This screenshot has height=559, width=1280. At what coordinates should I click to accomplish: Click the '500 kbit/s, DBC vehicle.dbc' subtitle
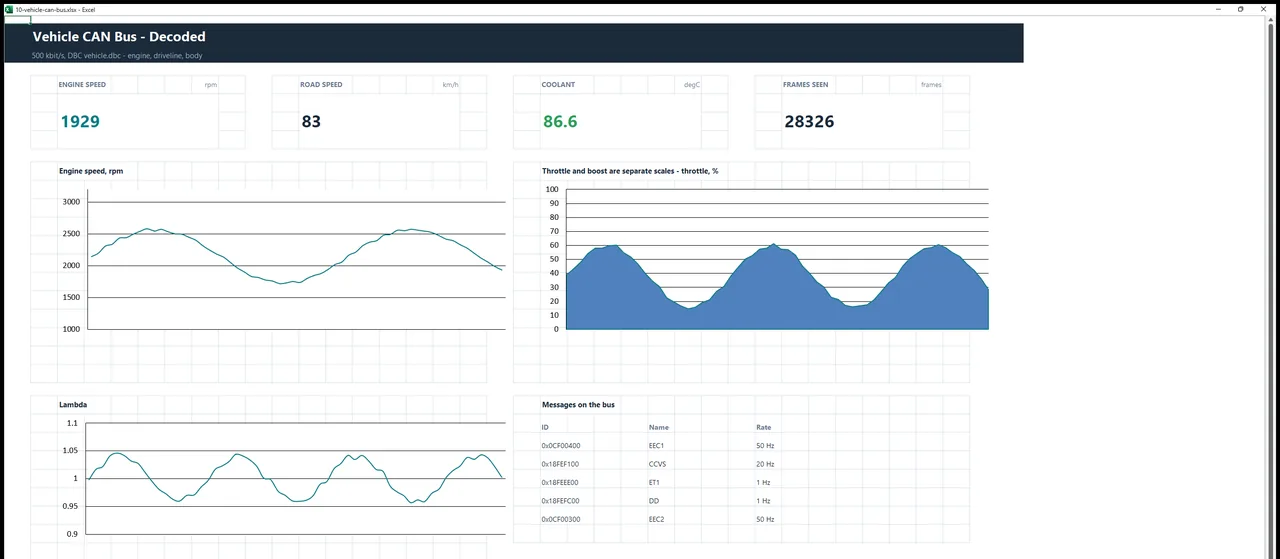coord(117,56)
